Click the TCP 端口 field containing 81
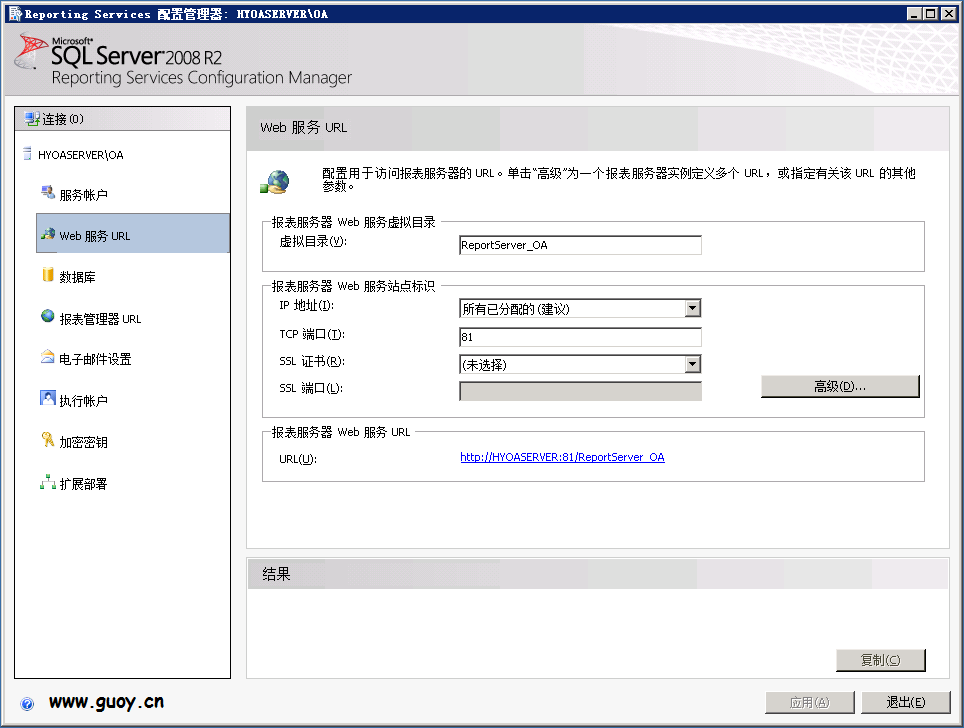Screen dimensions: 964x728 point(580,336)
